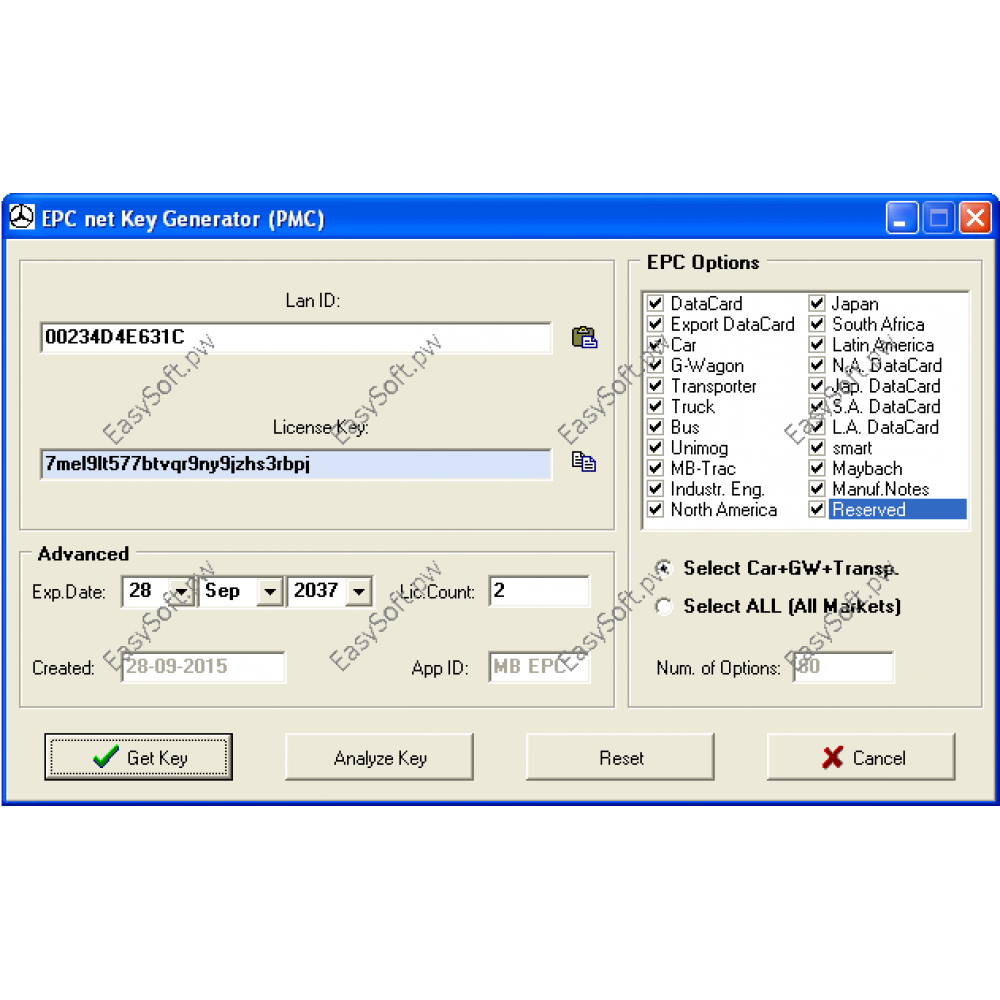Uncheck the L.A. DataCard option
This screenshot has width=1000, height=1000.
pos(817,427)
